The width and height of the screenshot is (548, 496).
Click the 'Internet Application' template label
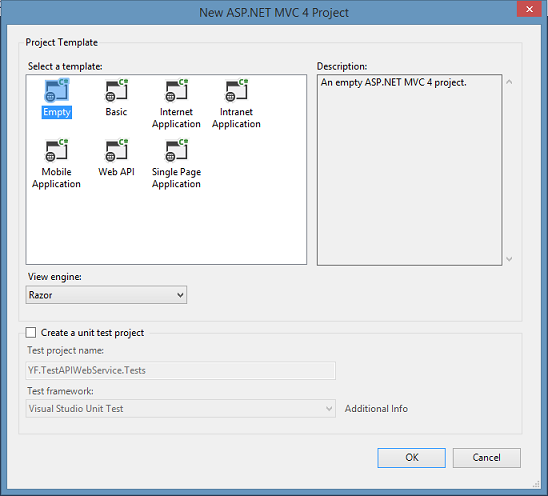(x=176, y=118)
